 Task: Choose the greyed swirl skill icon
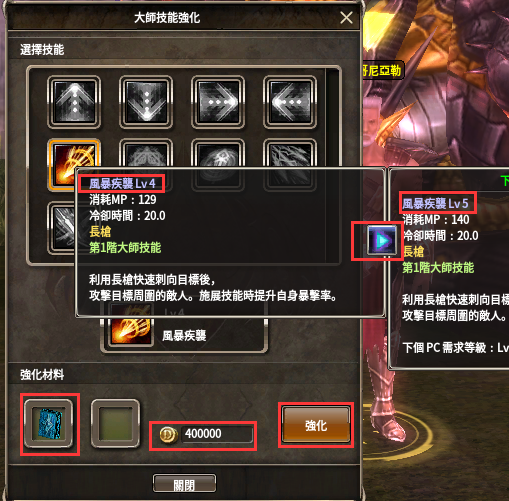click(x=218, y=153)
